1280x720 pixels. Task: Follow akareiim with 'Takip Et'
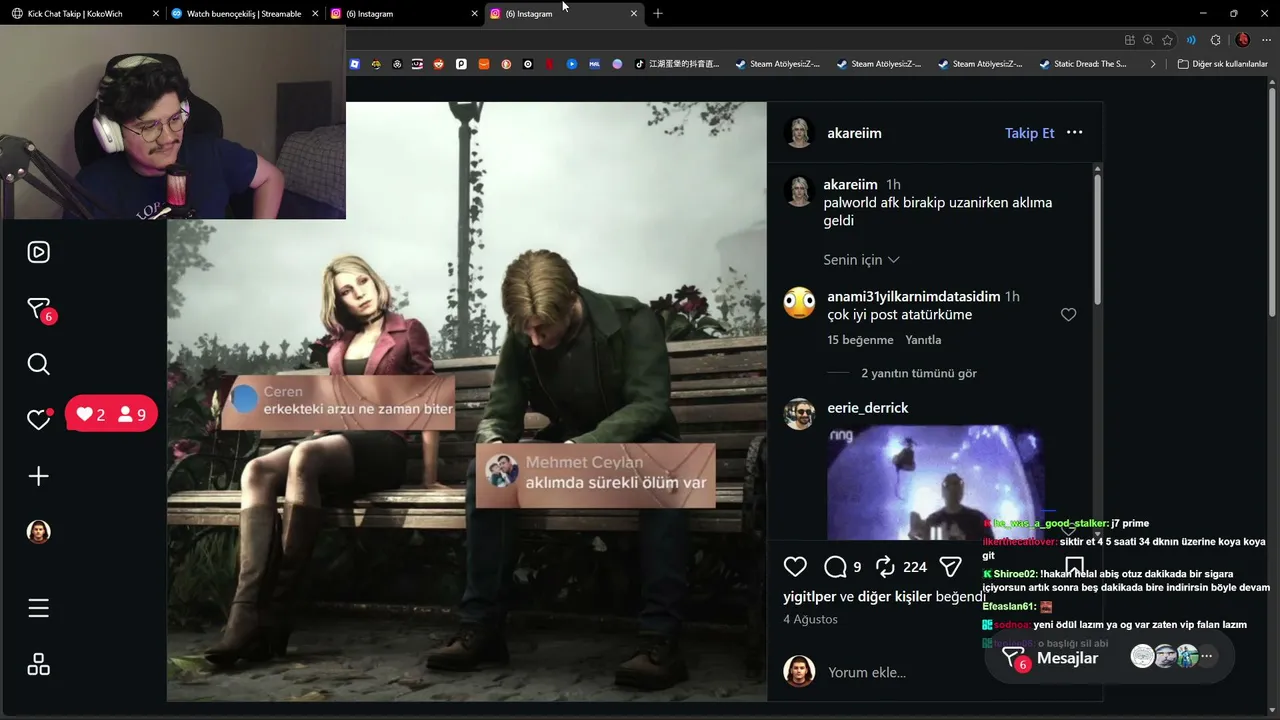(x=1030, y=133)
